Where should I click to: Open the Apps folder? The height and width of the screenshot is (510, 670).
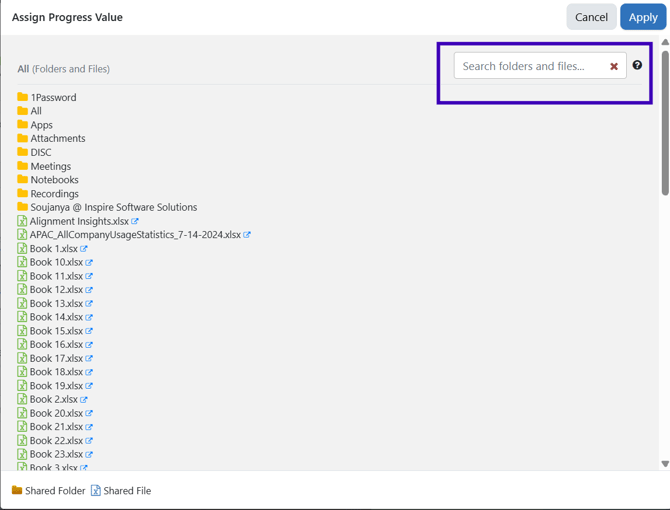[41, 125]
